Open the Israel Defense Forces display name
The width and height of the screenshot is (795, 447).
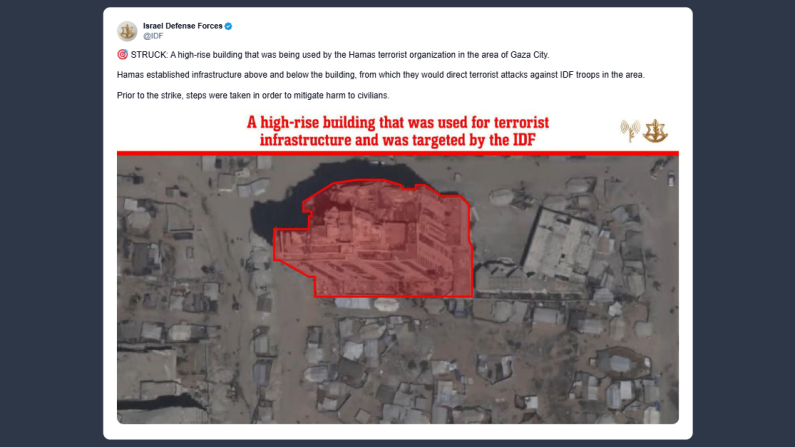183,26
